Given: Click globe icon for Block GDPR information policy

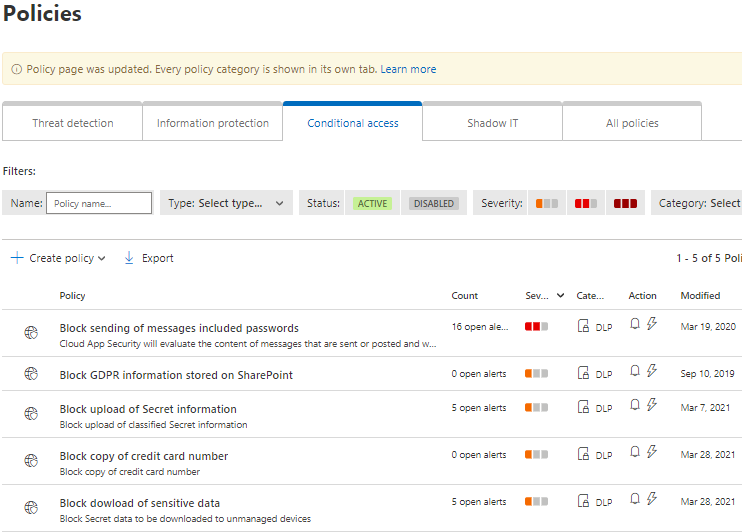Looking at the screenshot, I should [31, 373].
